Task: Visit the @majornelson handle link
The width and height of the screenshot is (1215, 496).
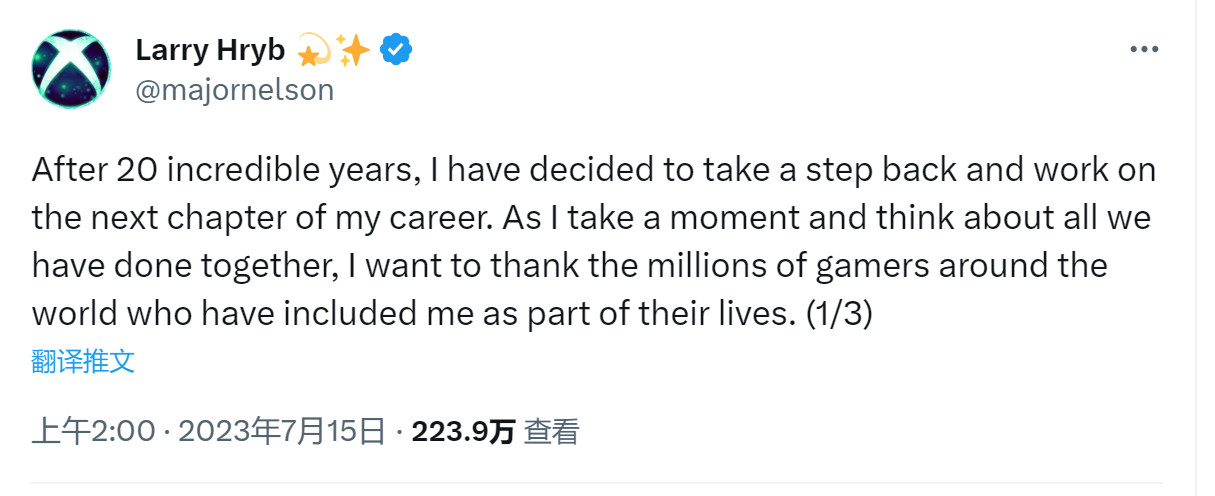Action: coord(234,90)
